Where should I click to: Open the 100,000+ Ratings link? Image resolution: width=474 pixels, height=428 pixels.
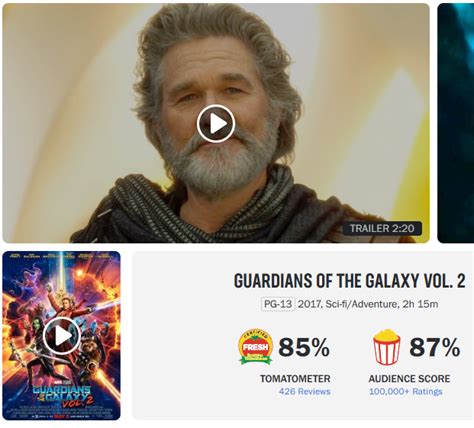(405, 391)
